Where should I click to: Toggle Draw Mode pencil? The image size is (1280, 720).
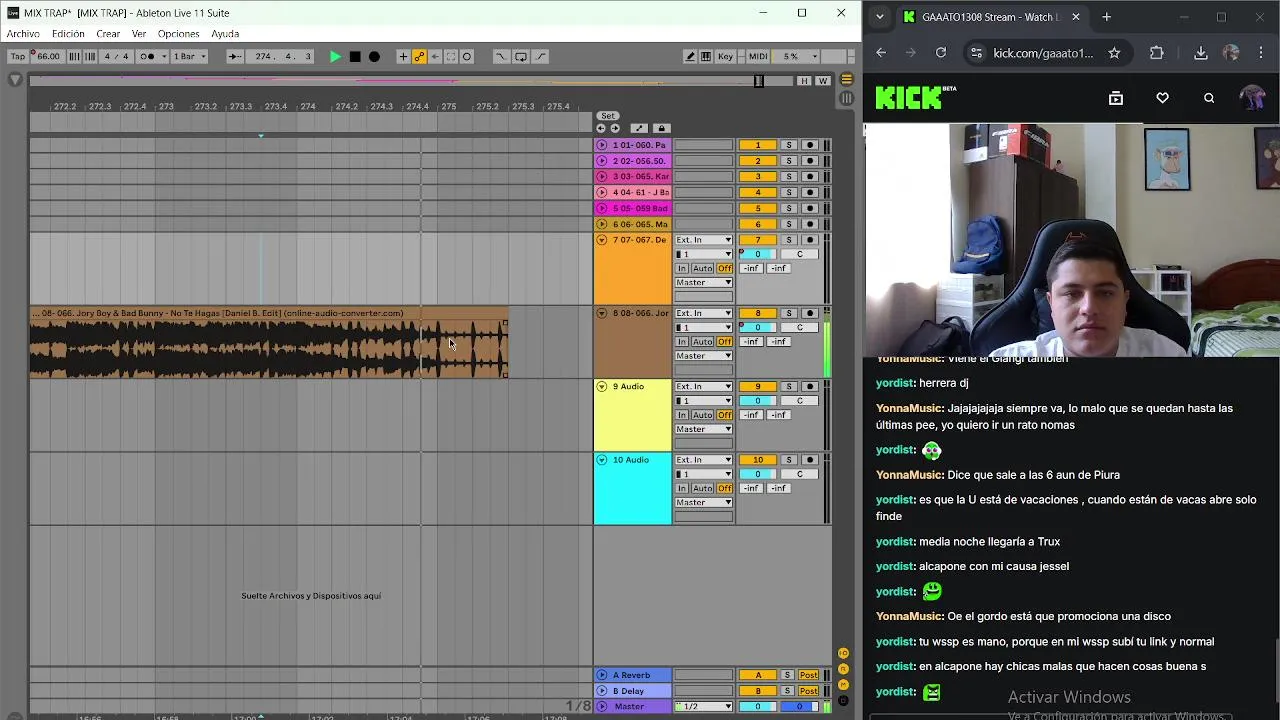690,56
